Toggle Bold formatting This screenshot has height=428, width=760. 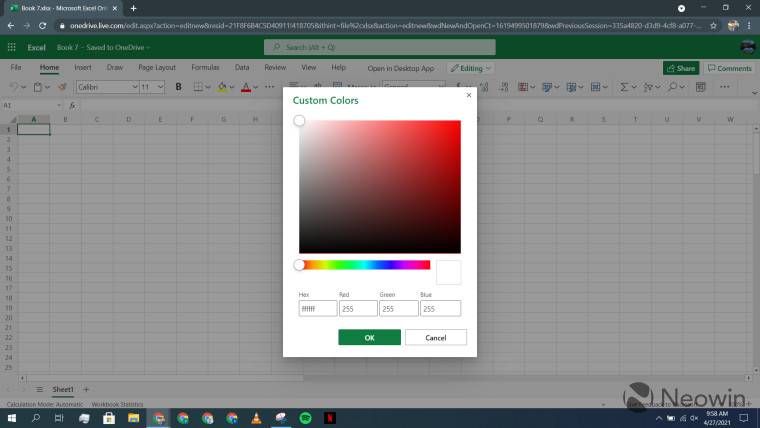tap(178, 87)
